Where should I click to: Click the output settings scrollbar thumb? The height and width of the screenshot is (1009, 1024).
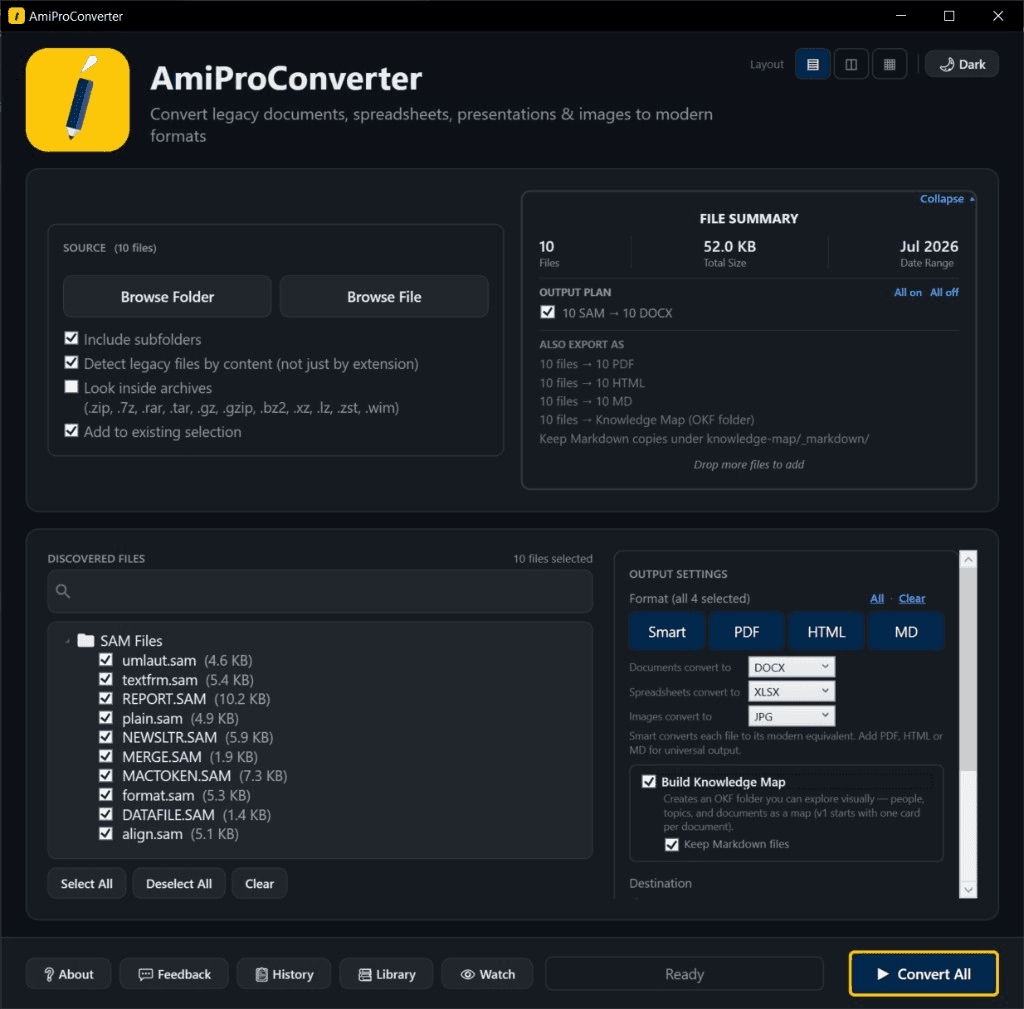968,669
